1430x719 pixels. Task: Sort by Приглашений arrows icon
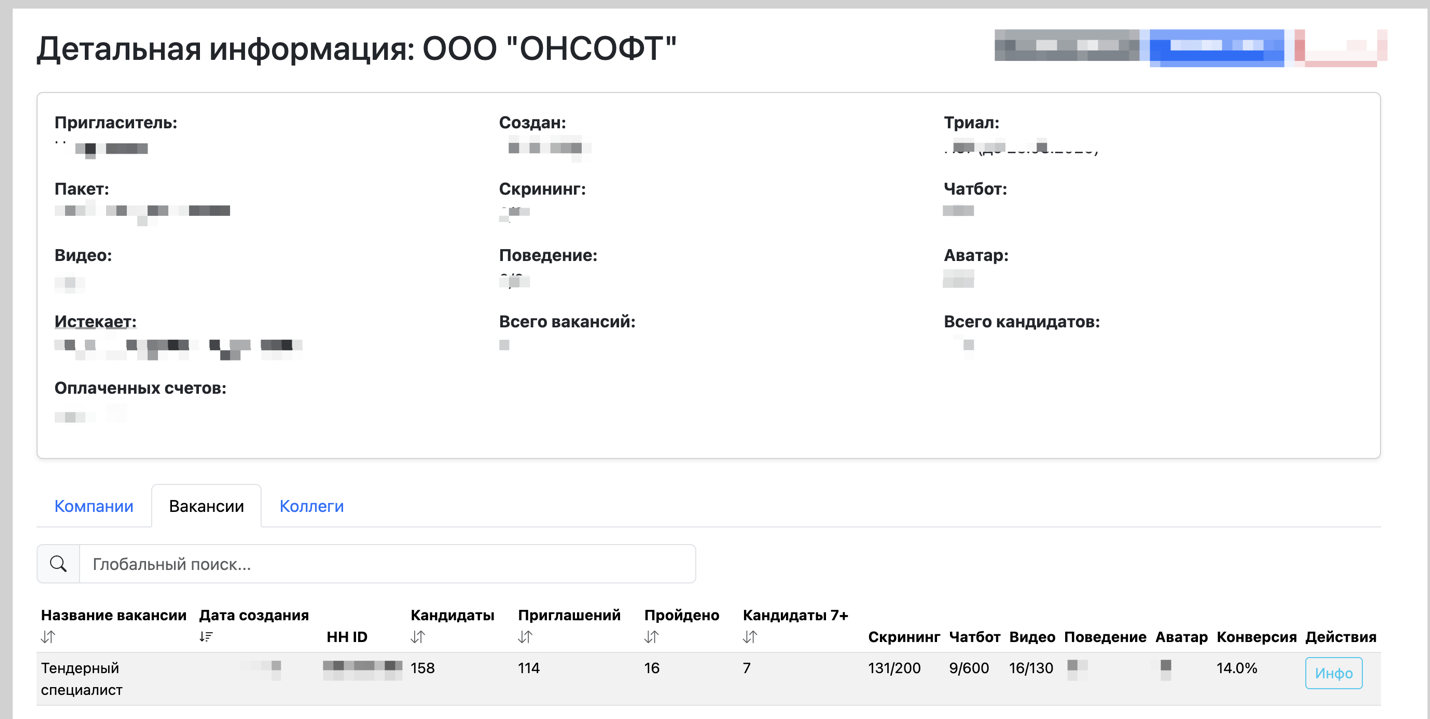525,637
